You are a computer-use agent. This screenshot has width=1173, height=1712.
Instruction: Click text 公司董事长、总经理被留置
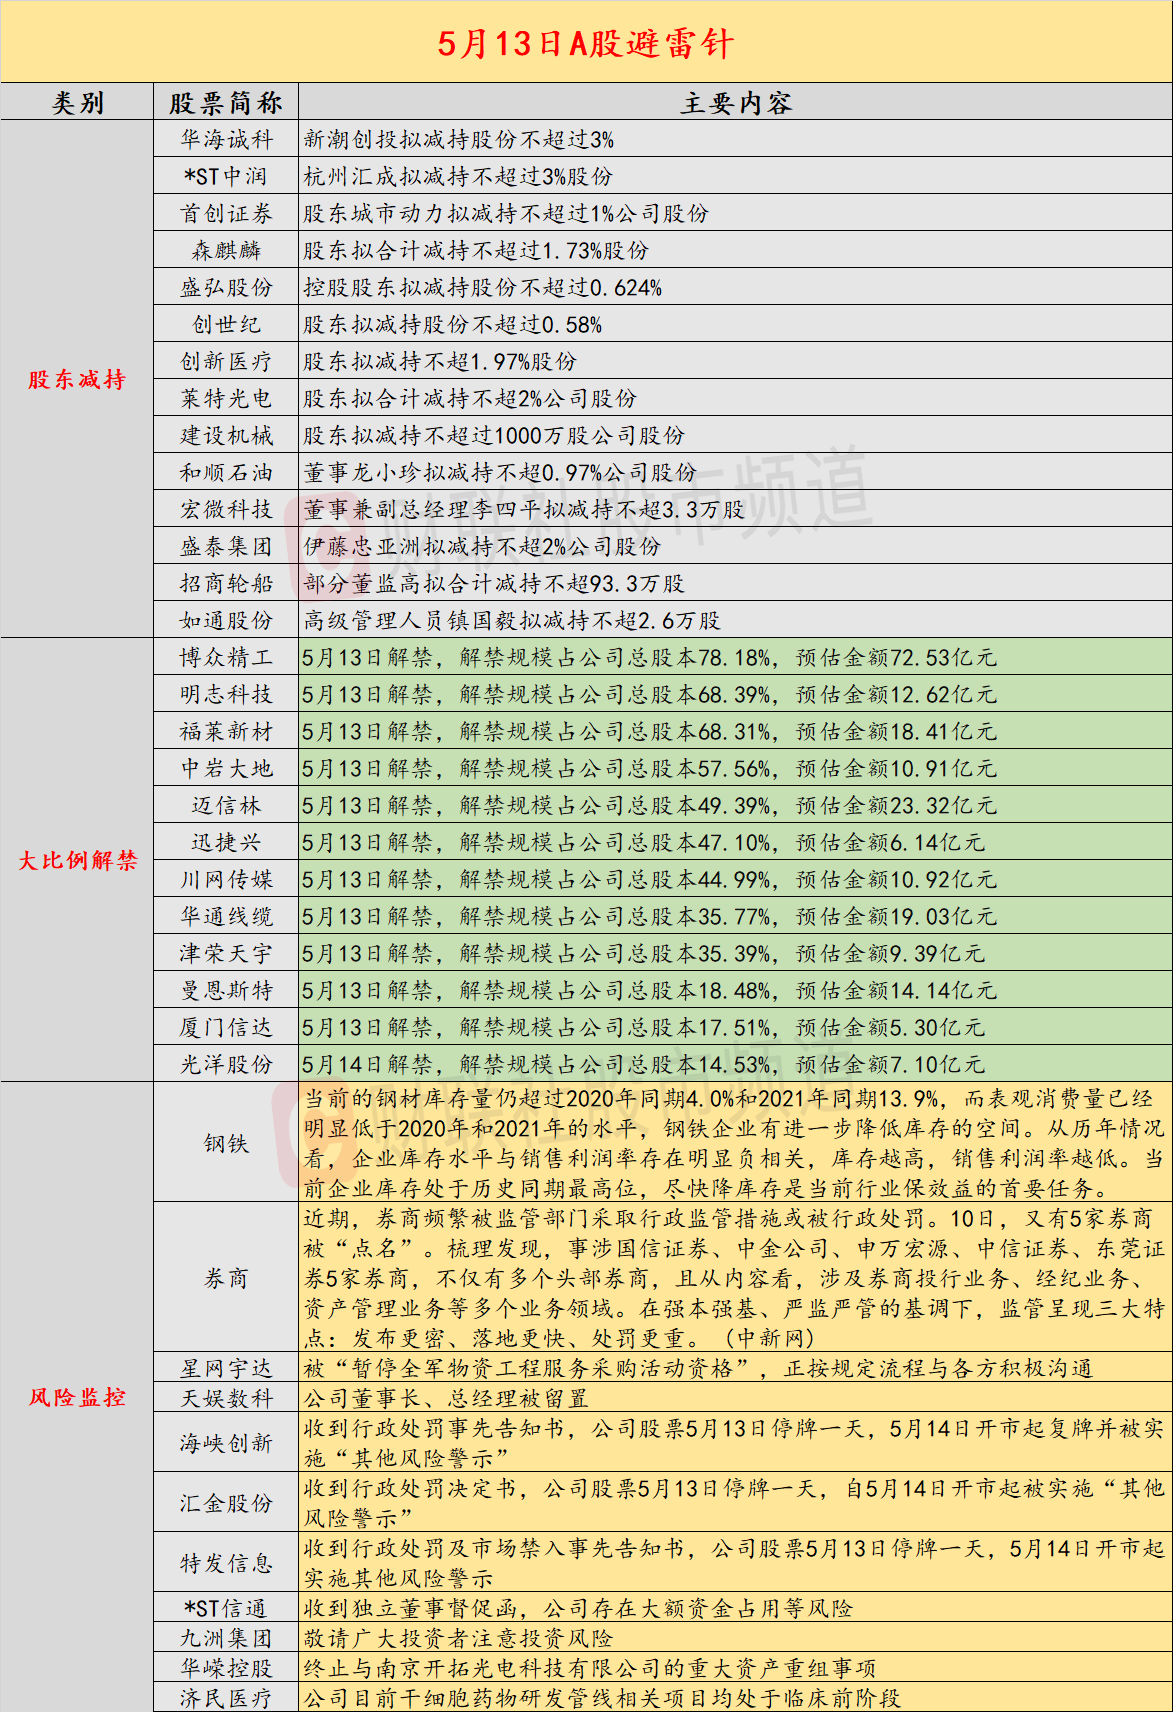pyautogui.click(x=446, y=1398)
